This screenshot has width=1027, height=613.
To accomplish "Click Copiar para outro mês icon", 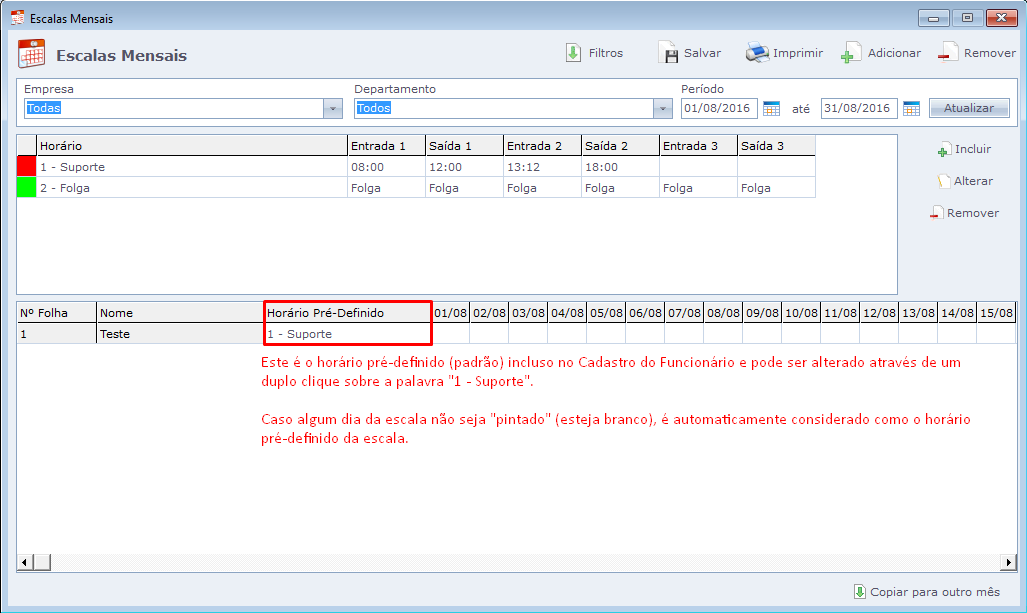I will point(859,592).
